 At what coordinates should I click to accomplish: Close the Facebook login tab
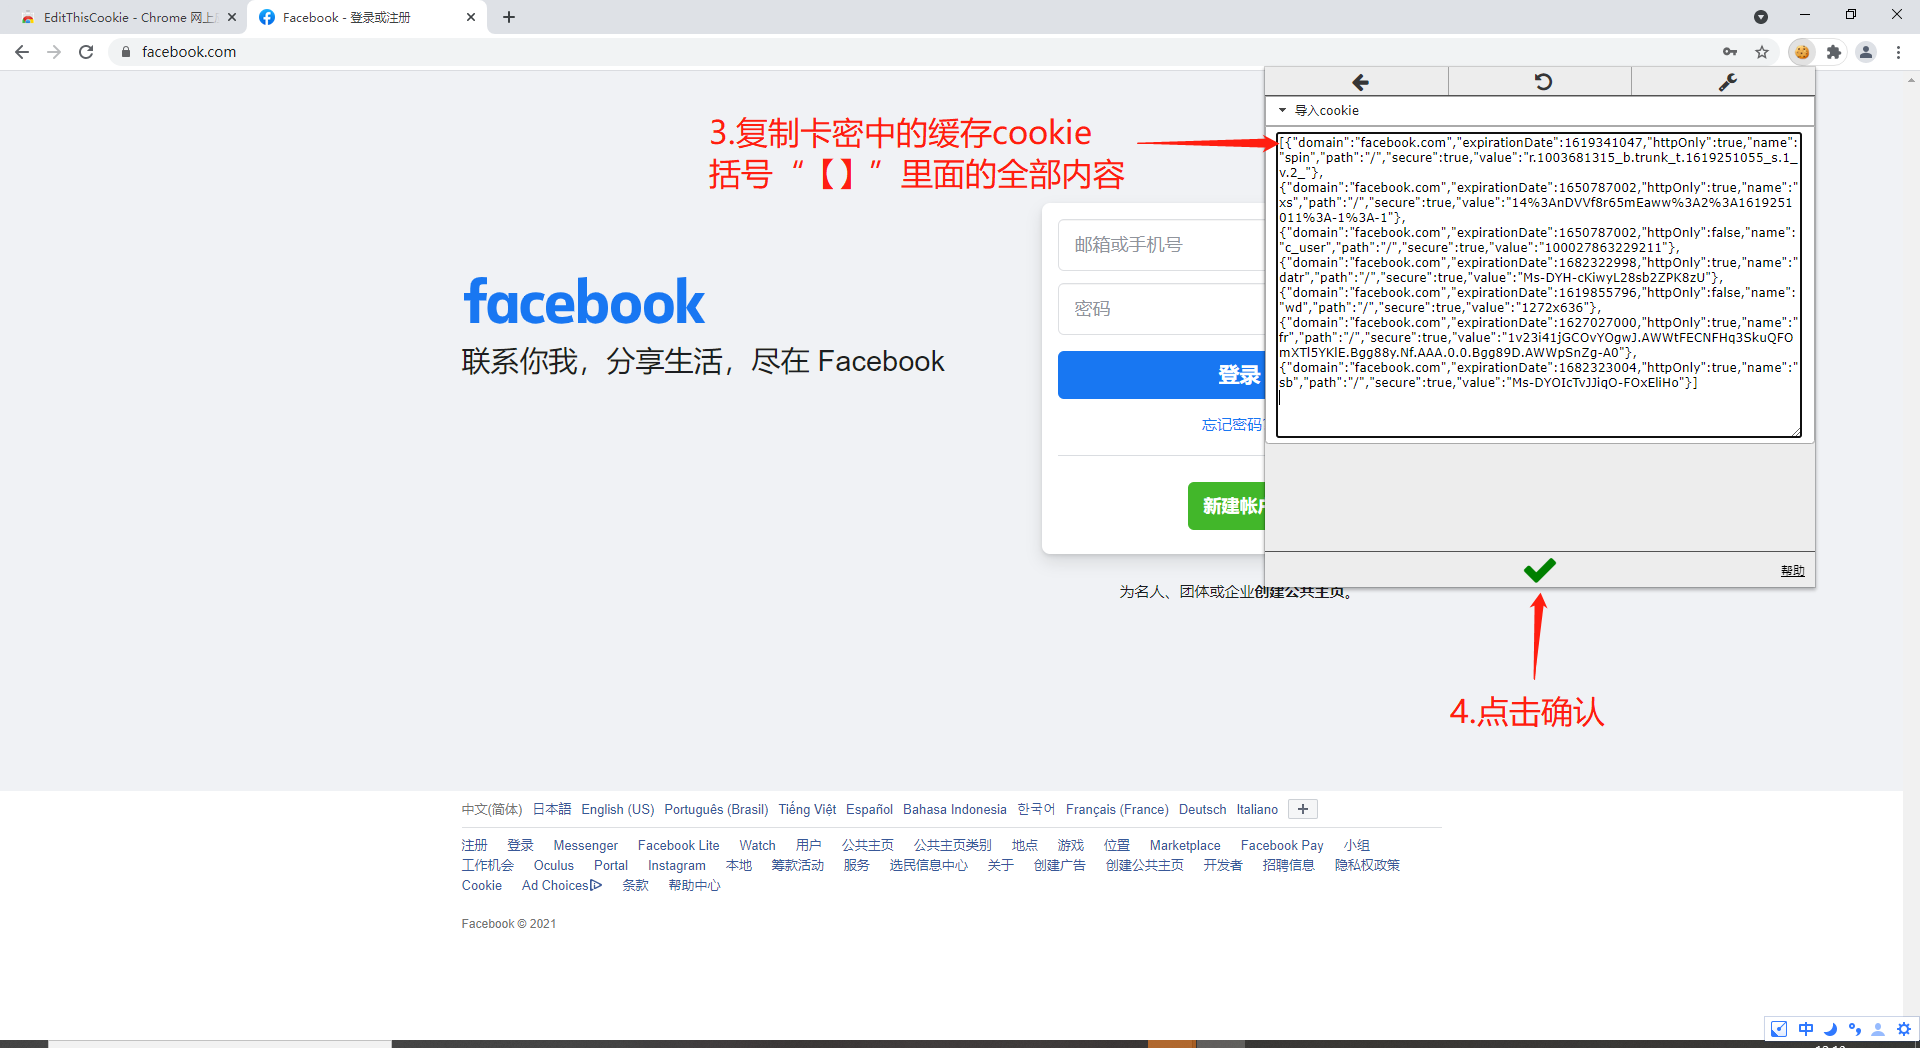coord(471,17)
